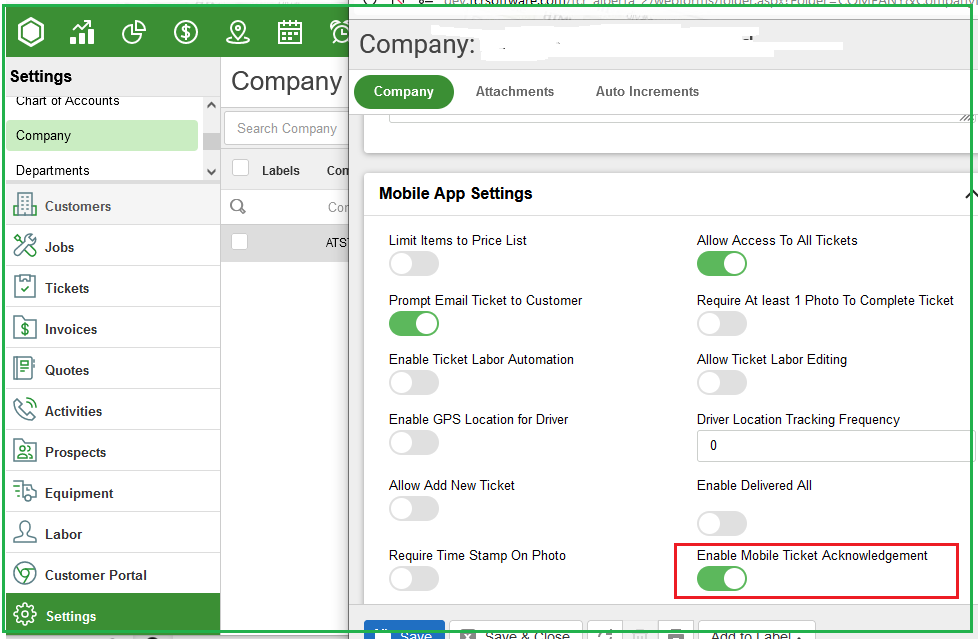Click the Settings panel heading text
The image size is (978, 642).
[x=41, y=76]
